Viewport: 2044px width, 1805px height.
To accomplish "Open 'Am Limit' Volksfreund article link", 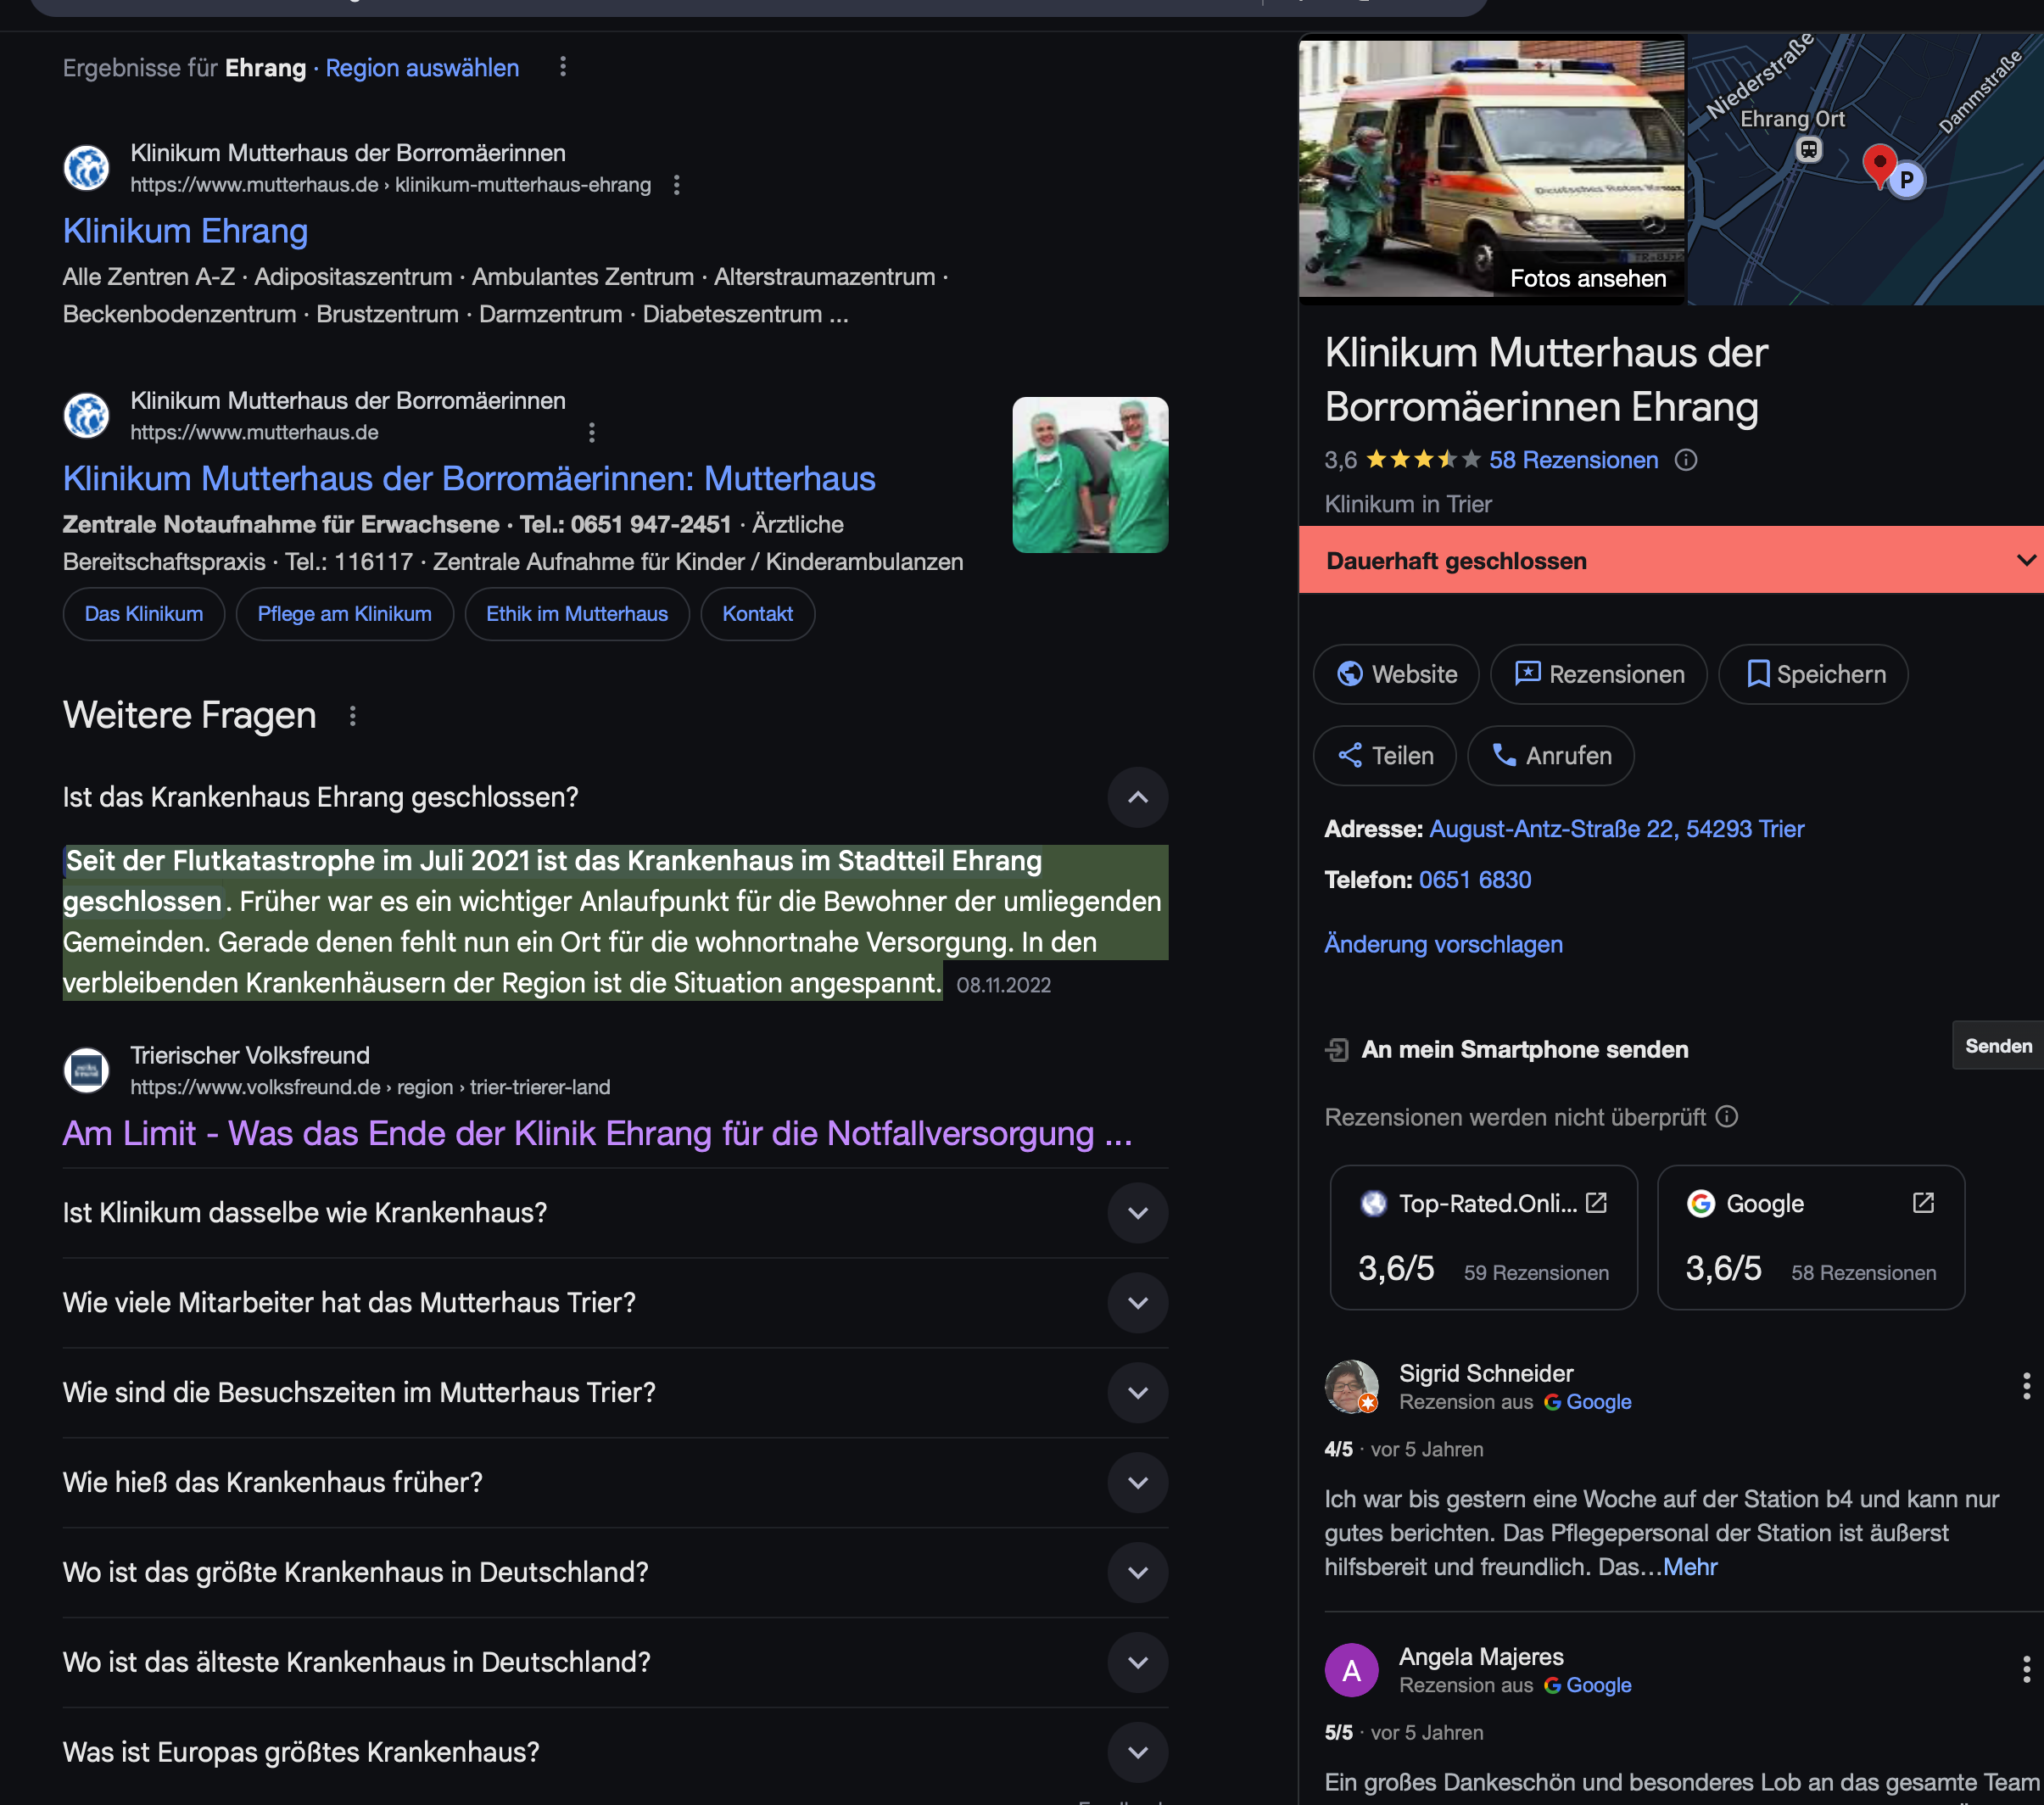I will 598,1134.
